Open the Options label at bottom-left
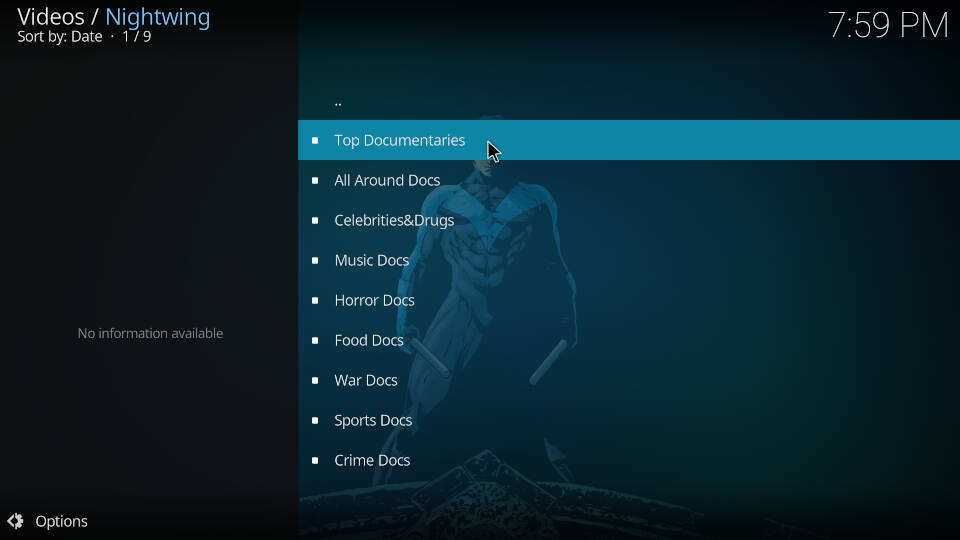Image resolution: width=960 pixels, height=540 pixels. [x=61, y=522]
